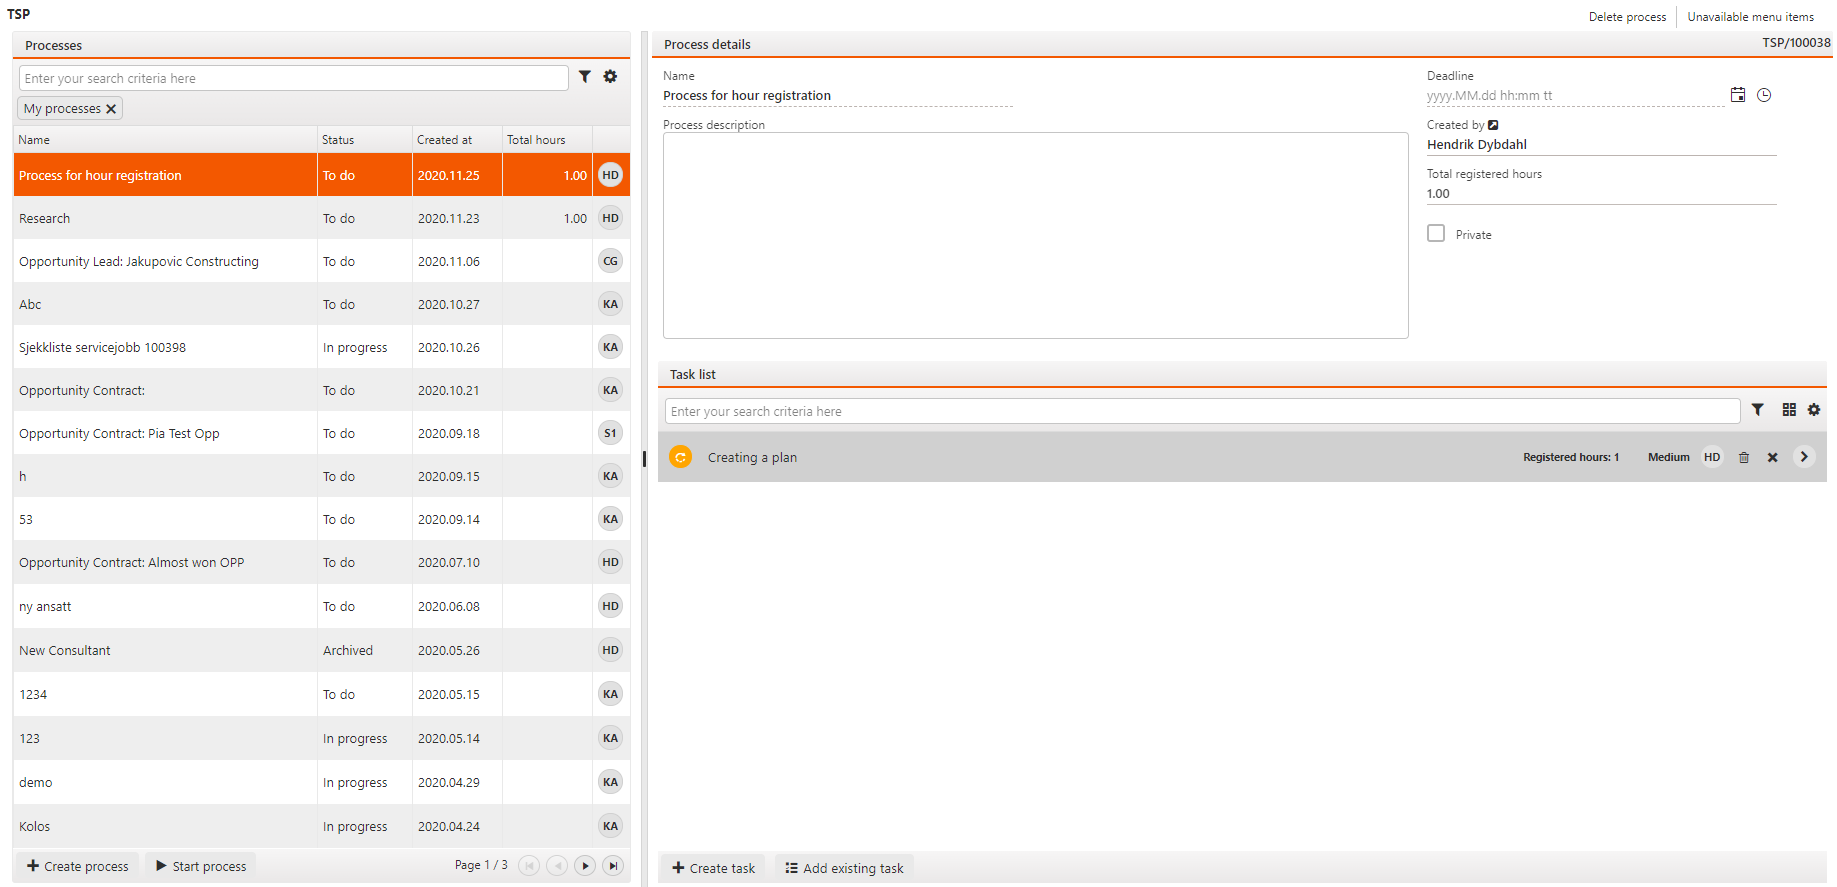The image size is (1837, 887).
Task: Click HD avatar on Research row
Action: 610,218
